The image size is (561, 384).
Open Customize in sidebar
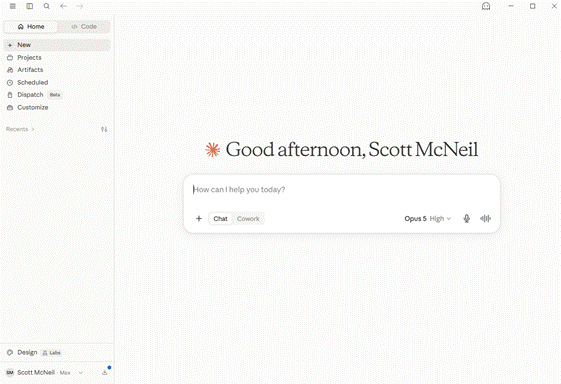tap(57, 107)
